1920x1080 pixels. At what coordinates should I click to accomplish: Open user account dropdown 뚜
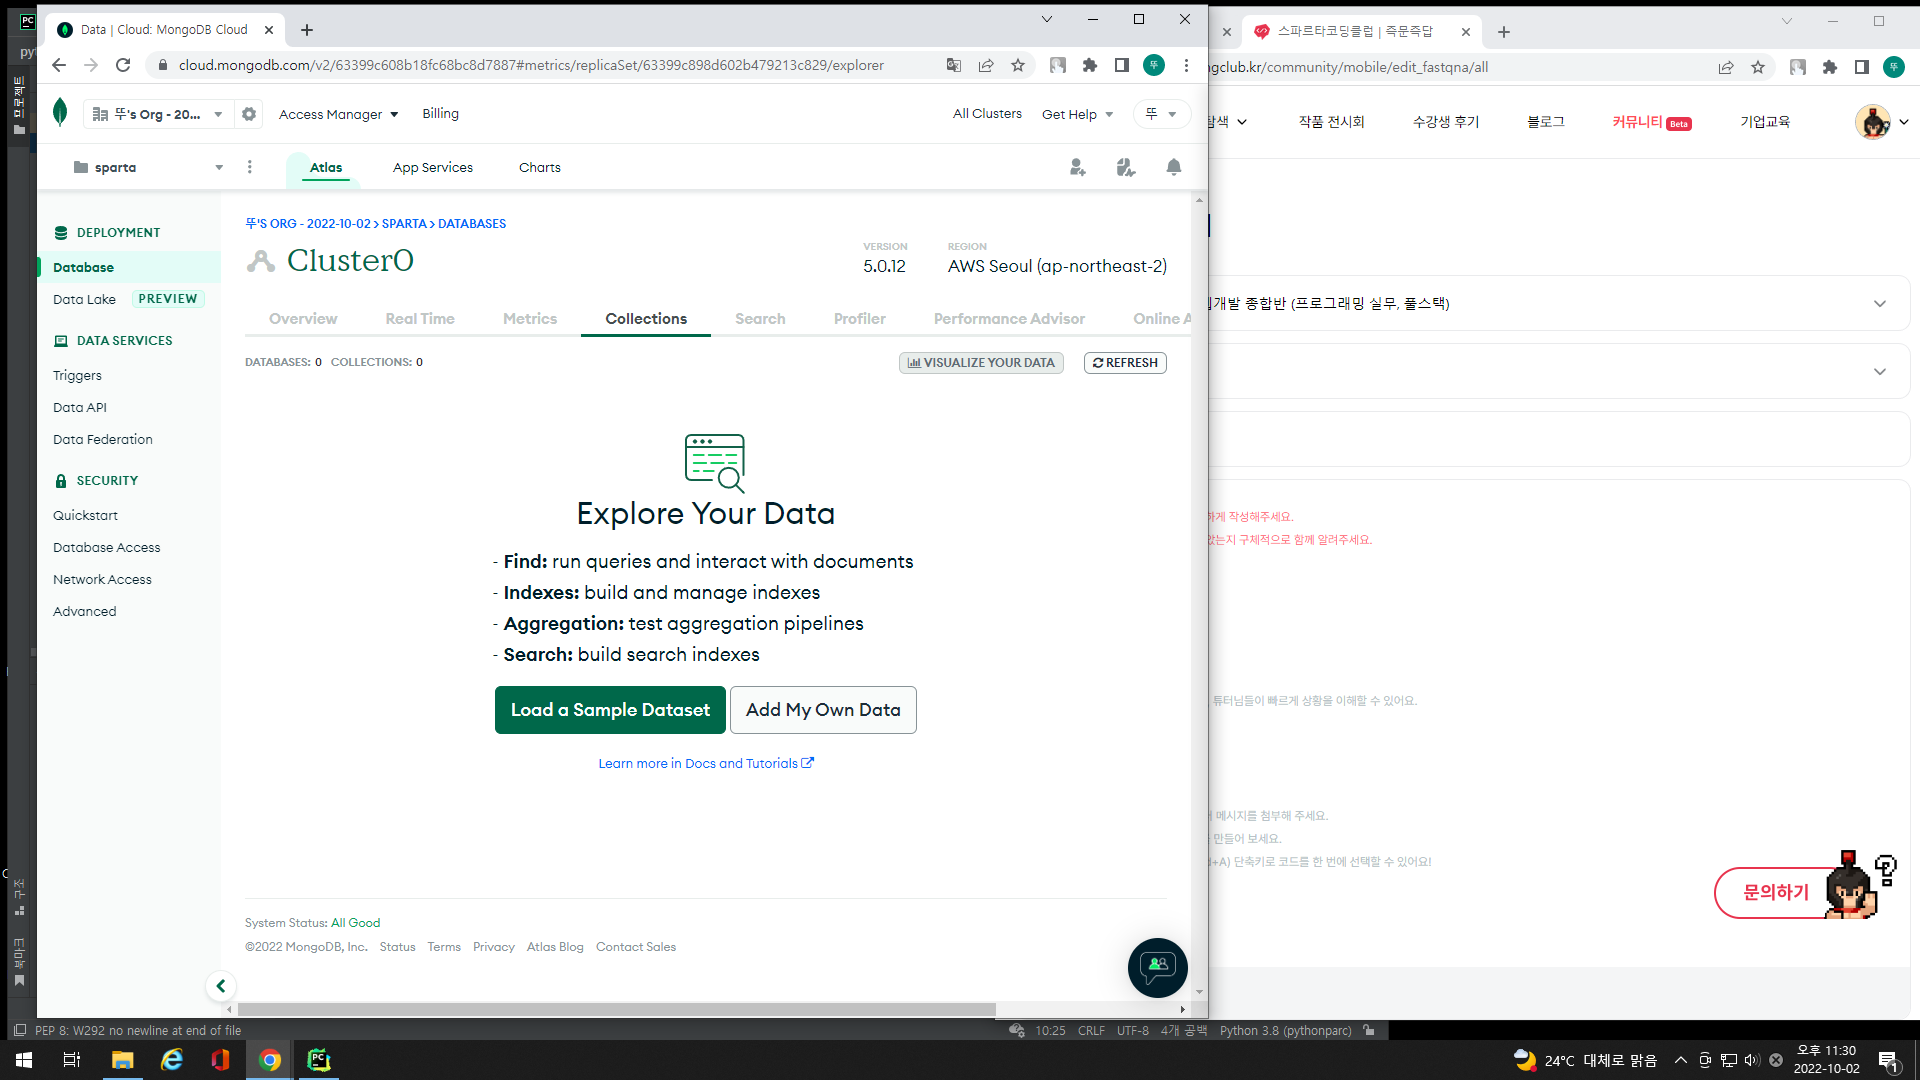coord(1162,114)
